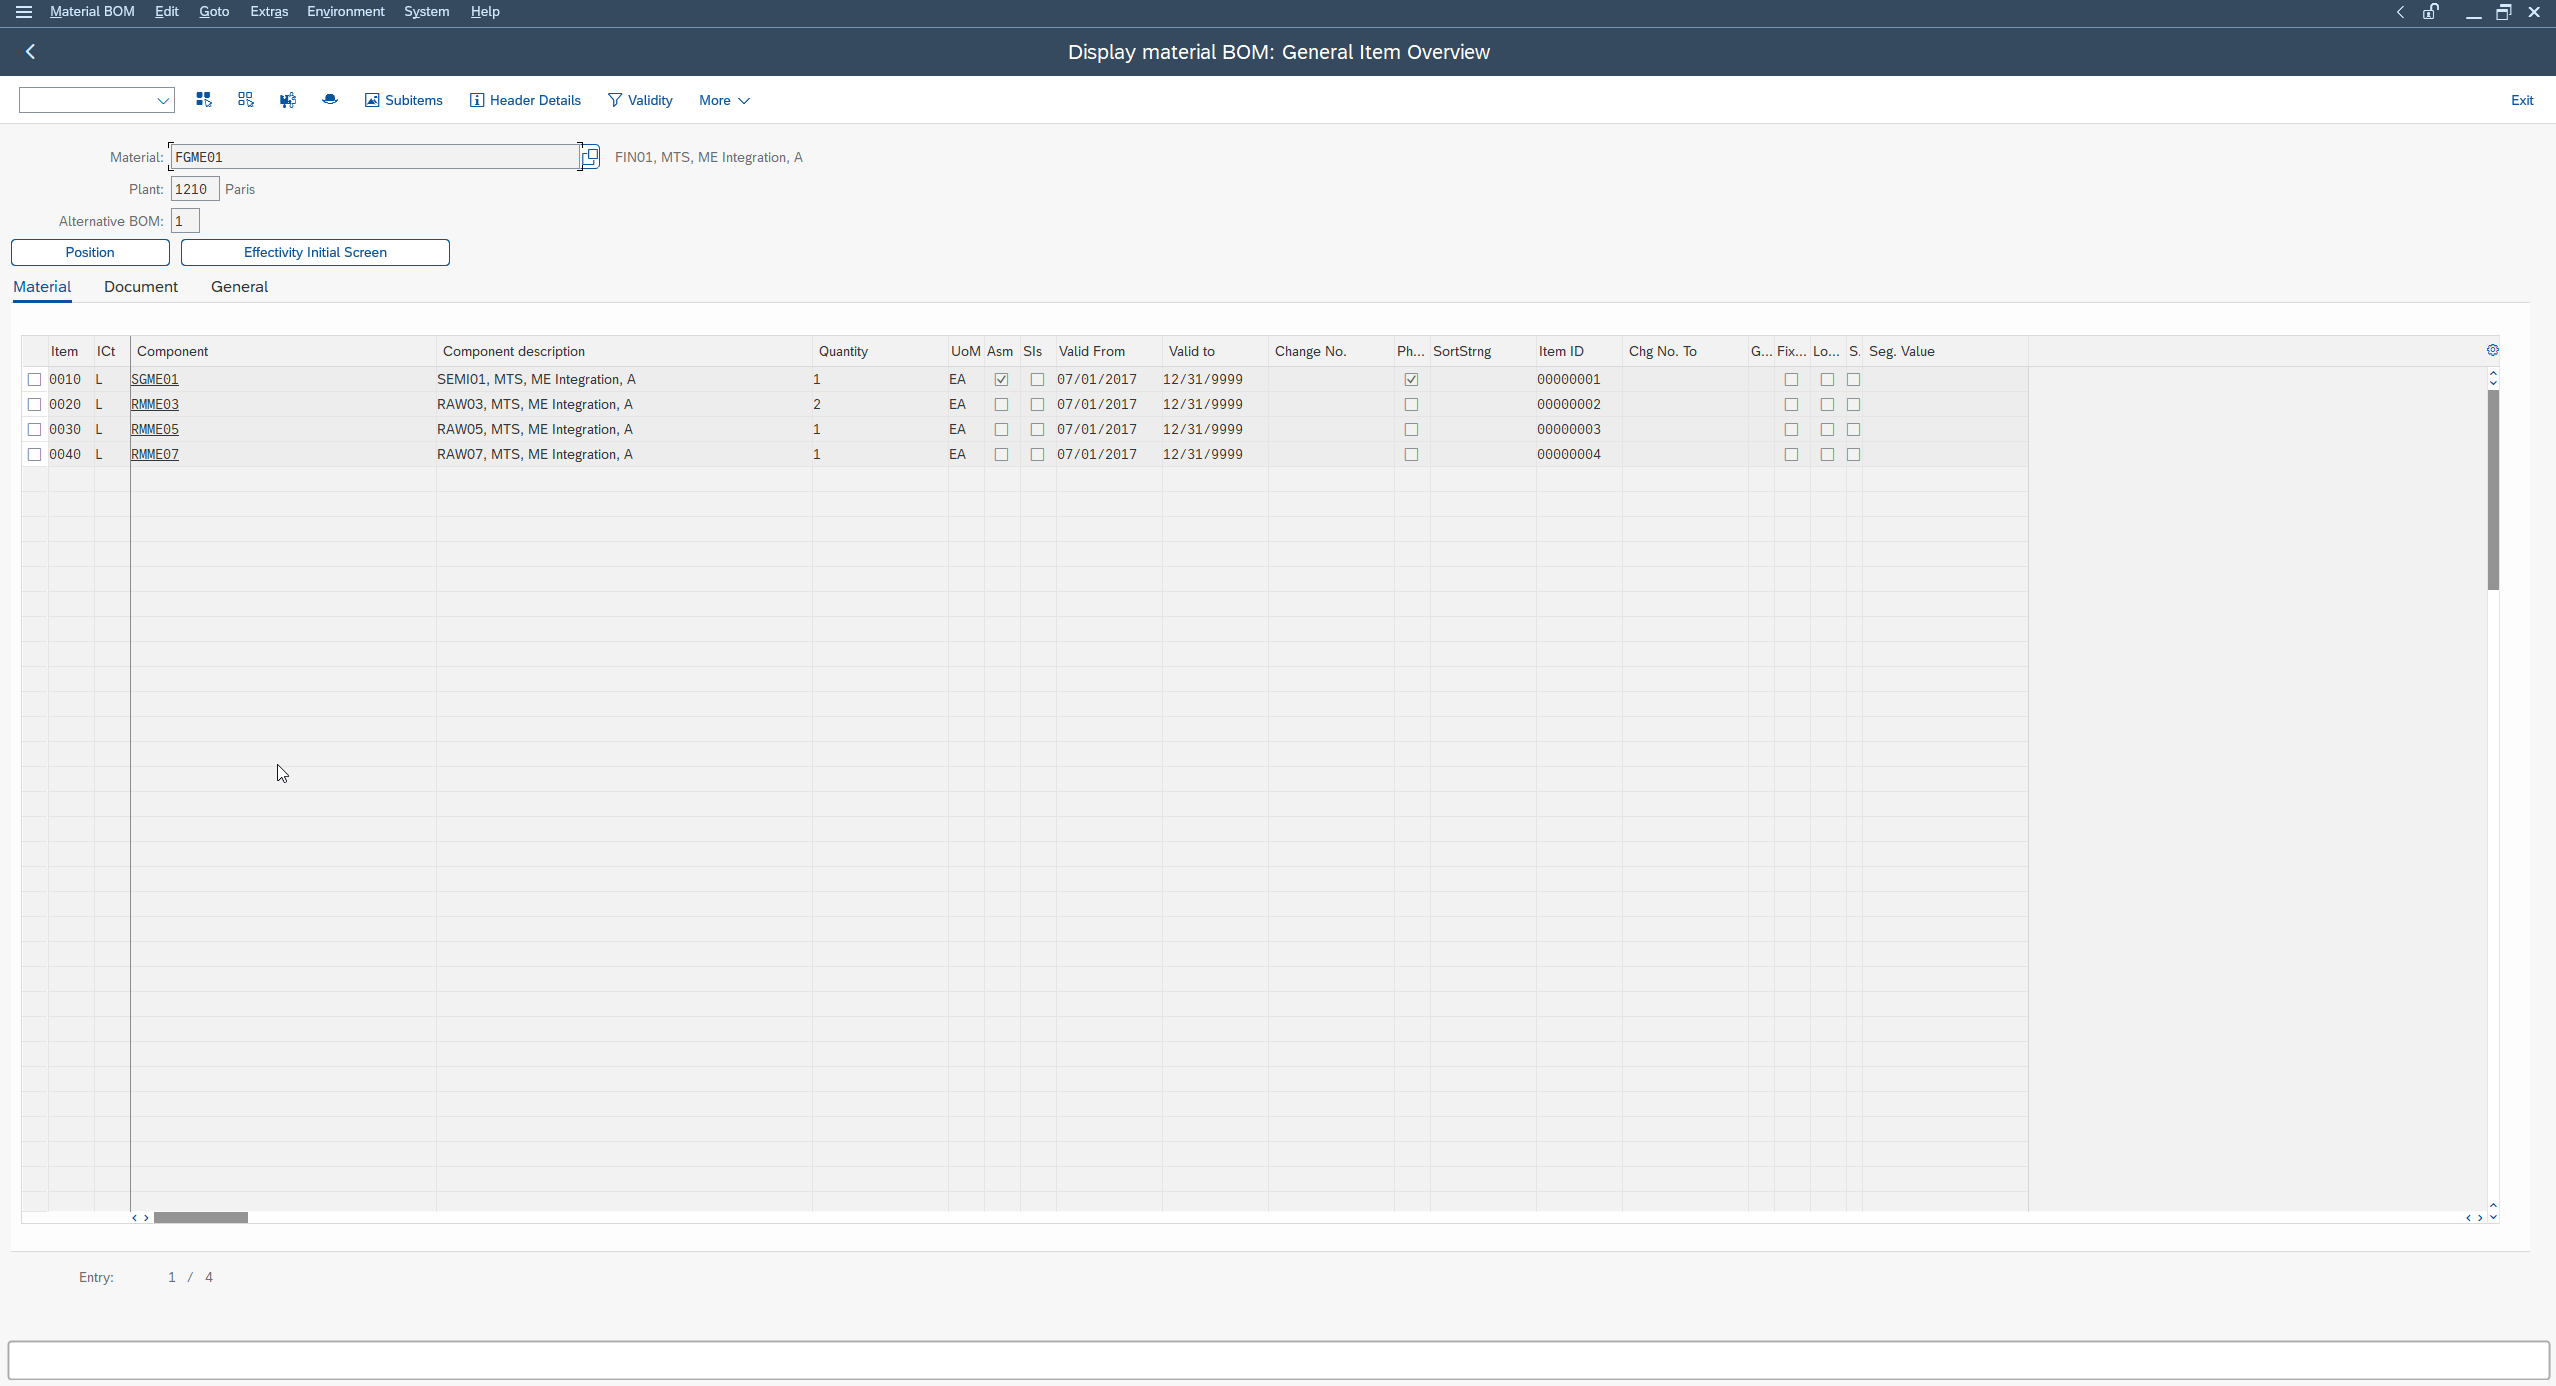The width and height of the screenshot is (2556, 1386).
Task: Click the Plant field 1210
Action: click(x=195, y=189)
